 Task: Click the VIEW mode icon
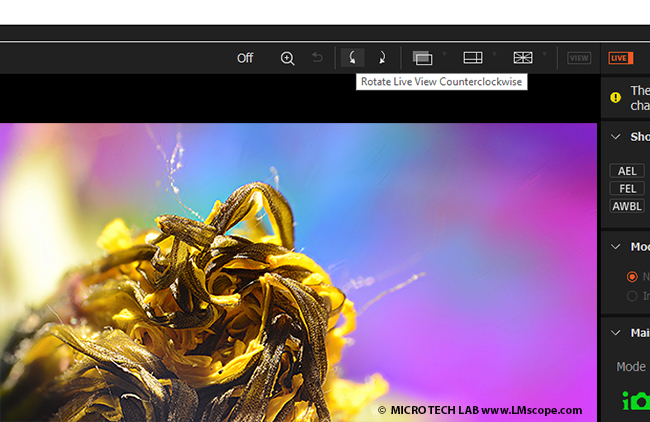(x=579, y=58)
